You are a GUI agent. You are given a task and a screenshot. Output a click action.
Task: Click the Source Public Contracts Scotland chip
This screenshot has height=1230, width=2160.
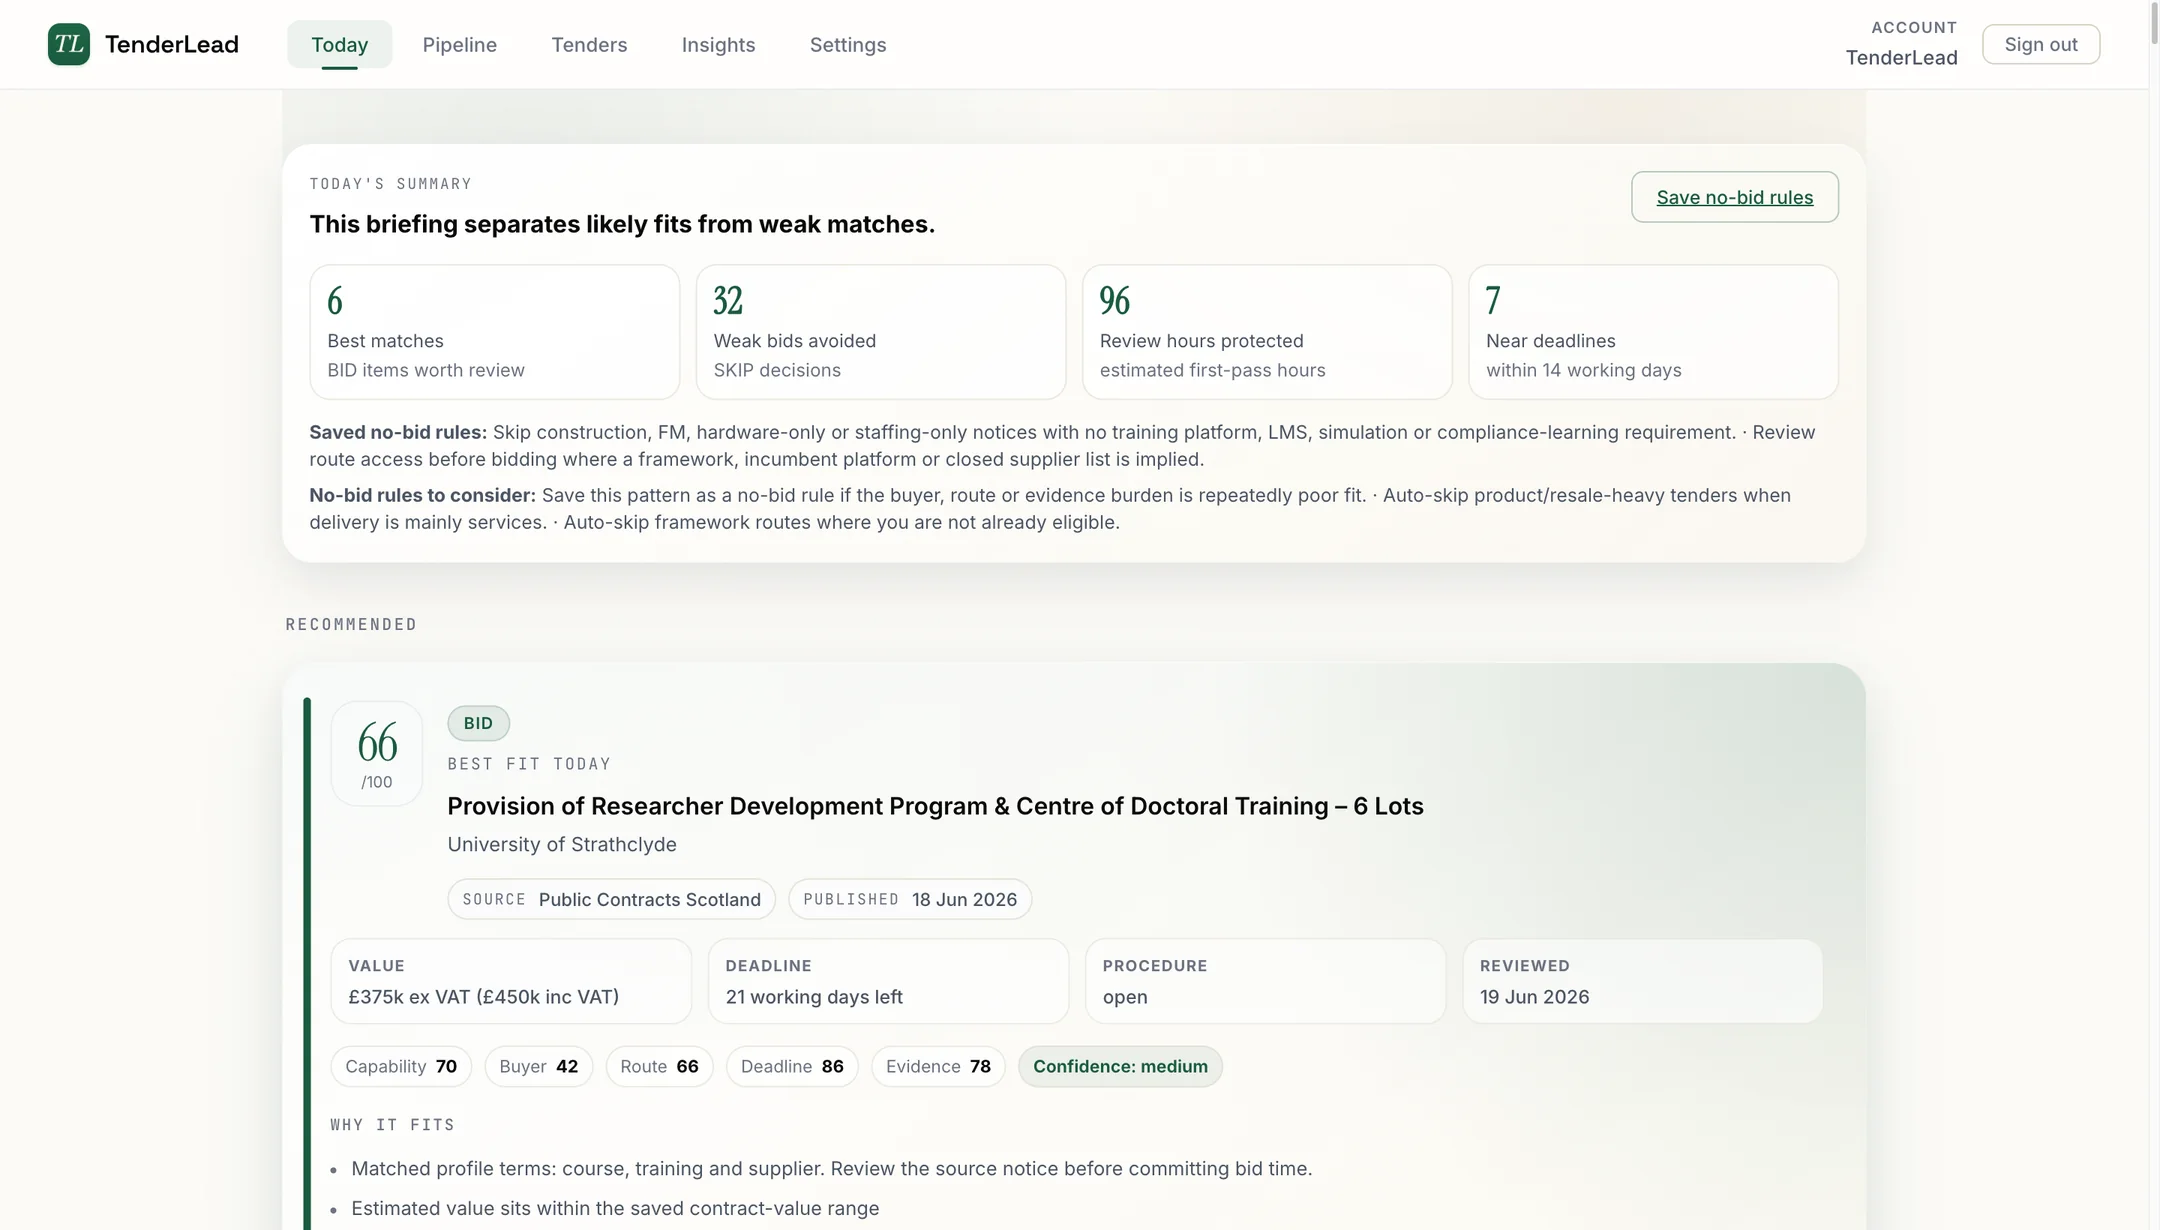click(x=611, y=899)
